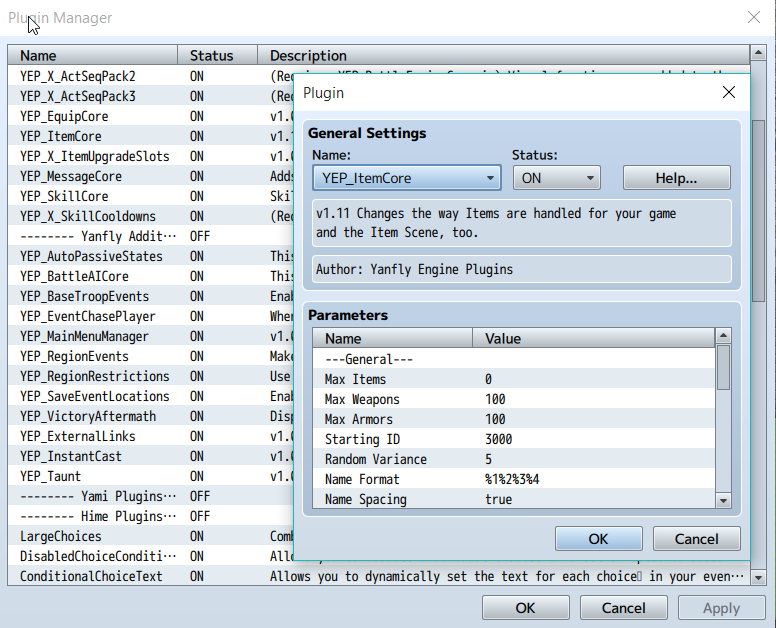Select the YEP_Taunt plugin row
This screenshot has width=776, height=628.
click(x=150, y=476)
